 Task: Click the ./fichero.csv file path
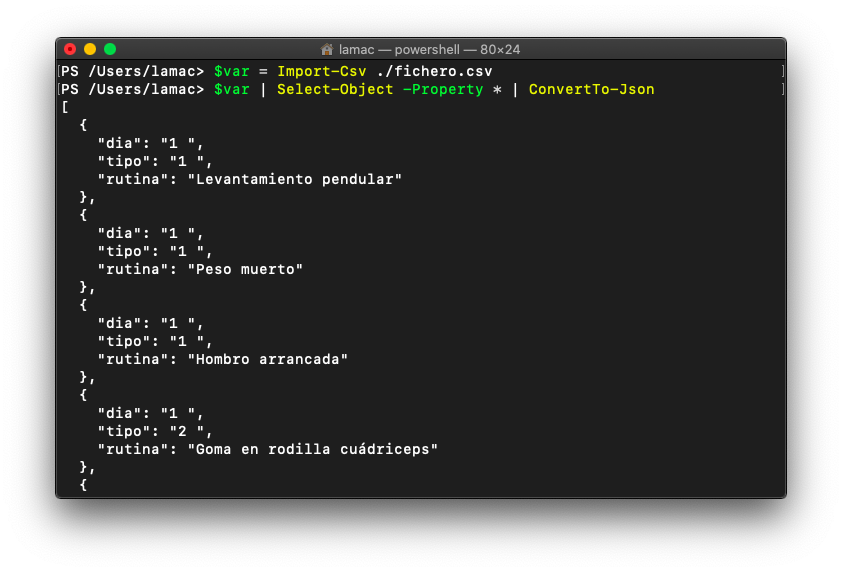pyautogui.click(x=434, y=71)
